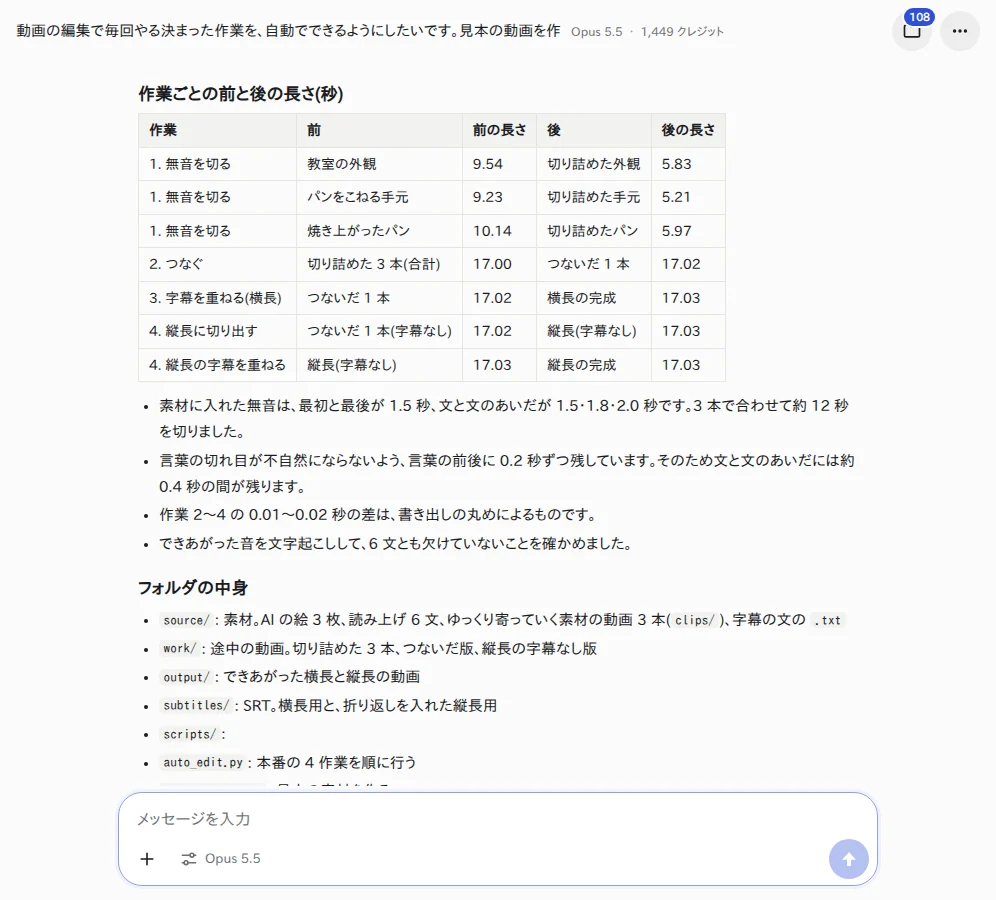This screenshot has width=996, height=900.
Task: Click the cell つないだ 1 本(字幕なし)
Action: (x=379, y=331)
